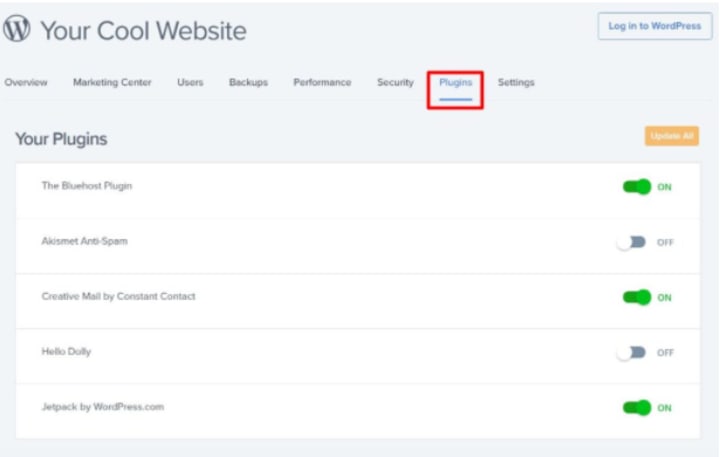
Task: Turn off Jetpack by WordPress.com toggle
Action: (636, 407)
